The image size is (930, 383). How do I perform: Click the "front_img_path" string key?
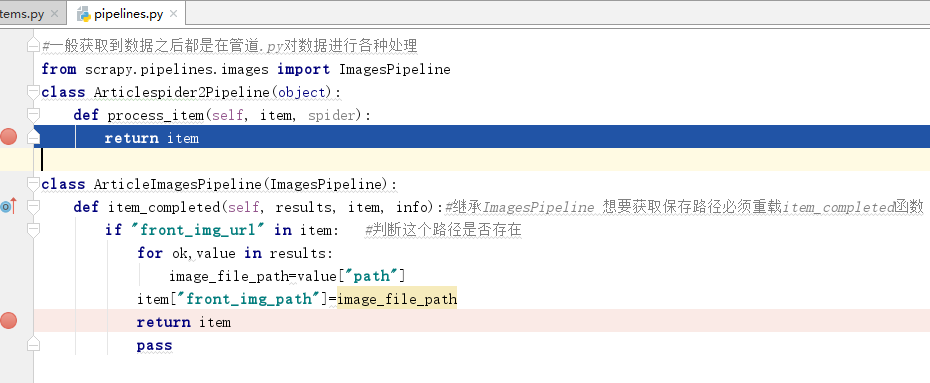249,299
